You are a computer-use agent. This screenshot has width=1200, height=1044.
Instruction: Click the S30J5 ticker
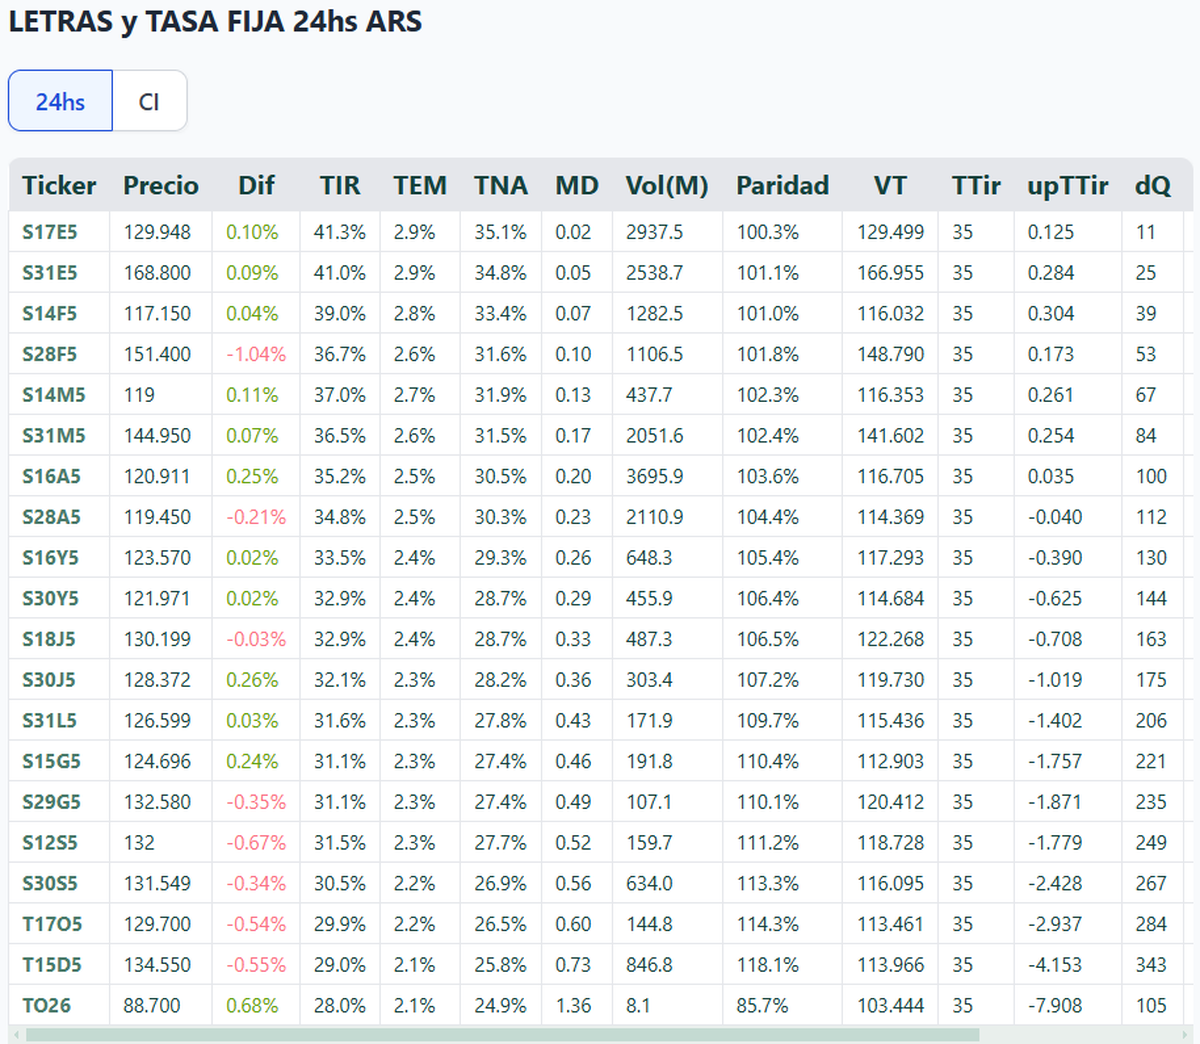pos(49,679)
